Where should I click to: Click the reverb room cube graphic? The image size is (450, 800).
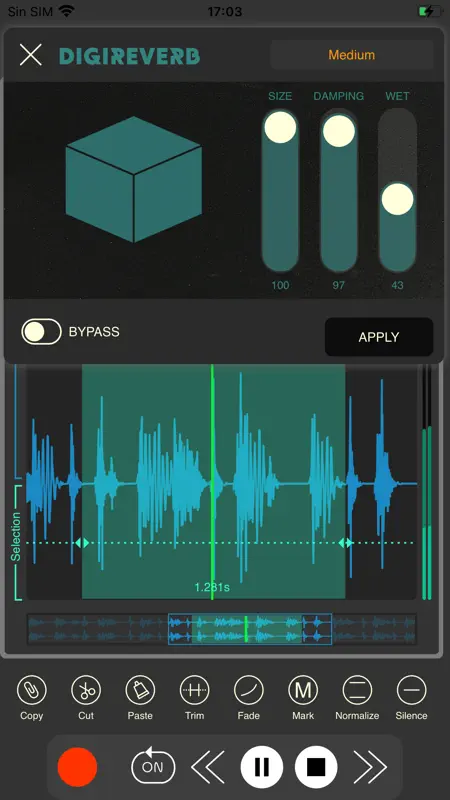pos(134,179)
